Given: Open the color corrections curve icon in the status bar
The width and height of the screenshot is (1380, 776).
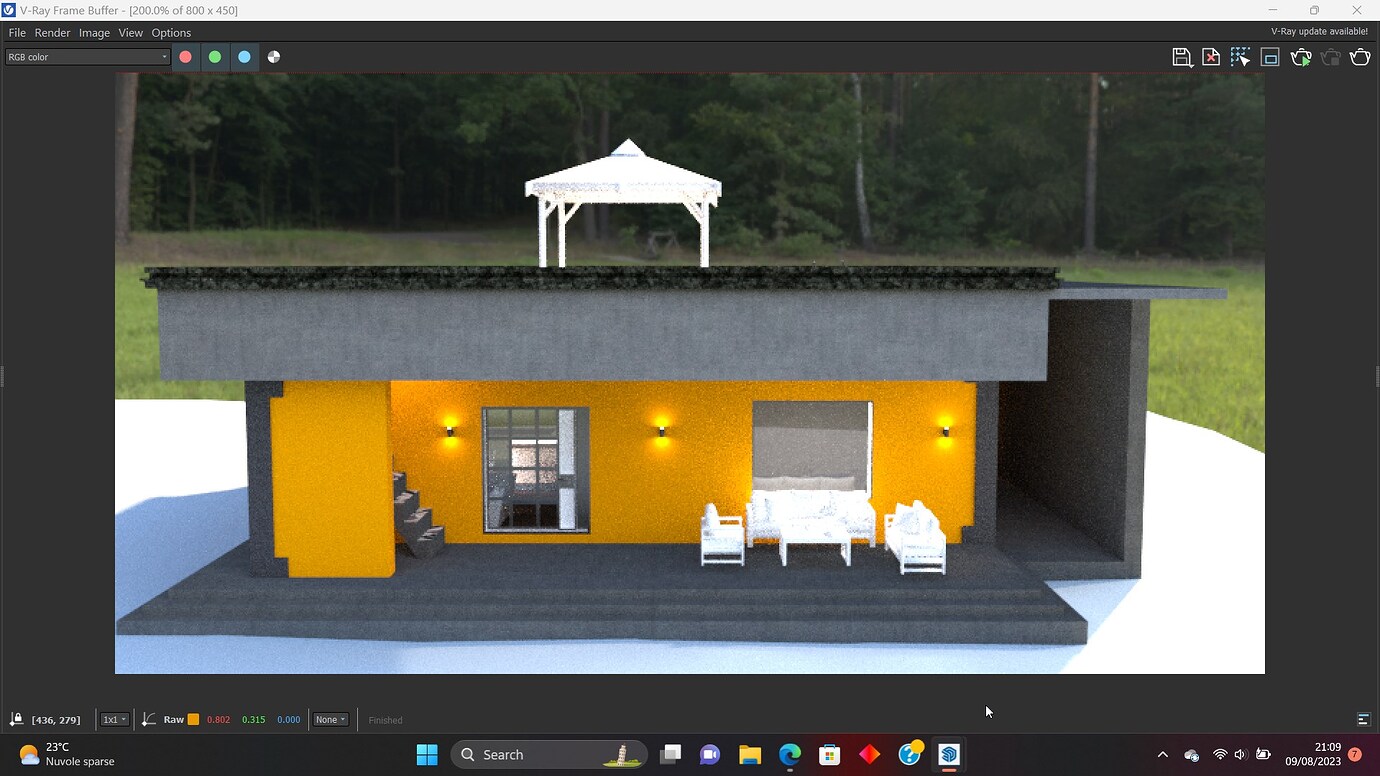Looking at the screenshot, I should point(148,719).
